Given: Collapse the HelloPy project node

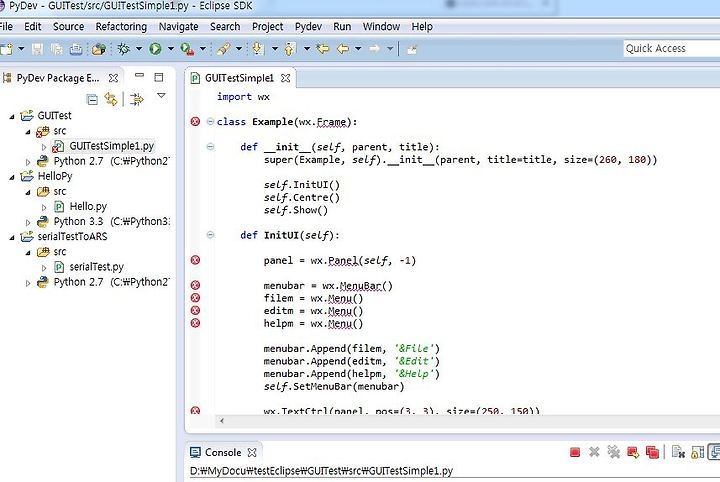Looking at the screenshot, I should 12,177.
